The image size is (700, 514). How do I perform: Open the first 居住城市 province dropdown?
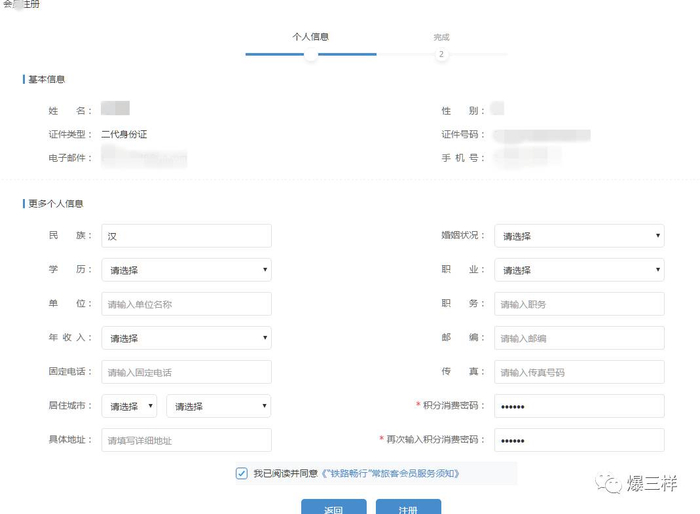(129, 406)
